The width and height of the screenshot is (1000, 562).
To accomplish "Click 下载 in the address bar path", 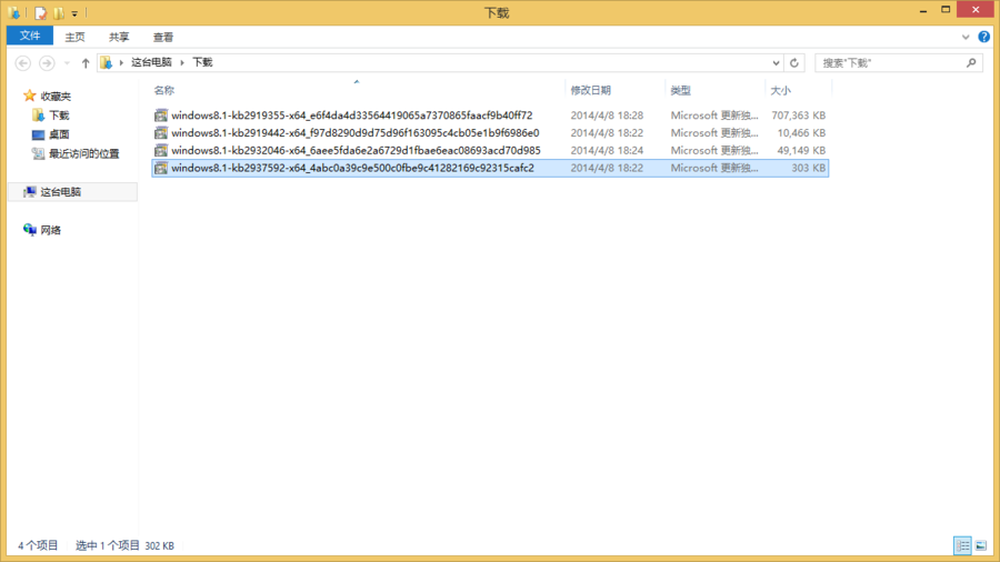I will point(203,62).
